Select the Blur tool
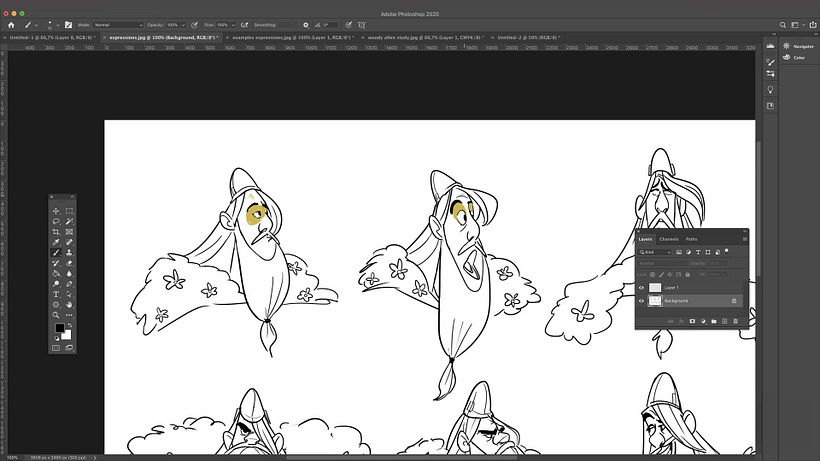 69,273
